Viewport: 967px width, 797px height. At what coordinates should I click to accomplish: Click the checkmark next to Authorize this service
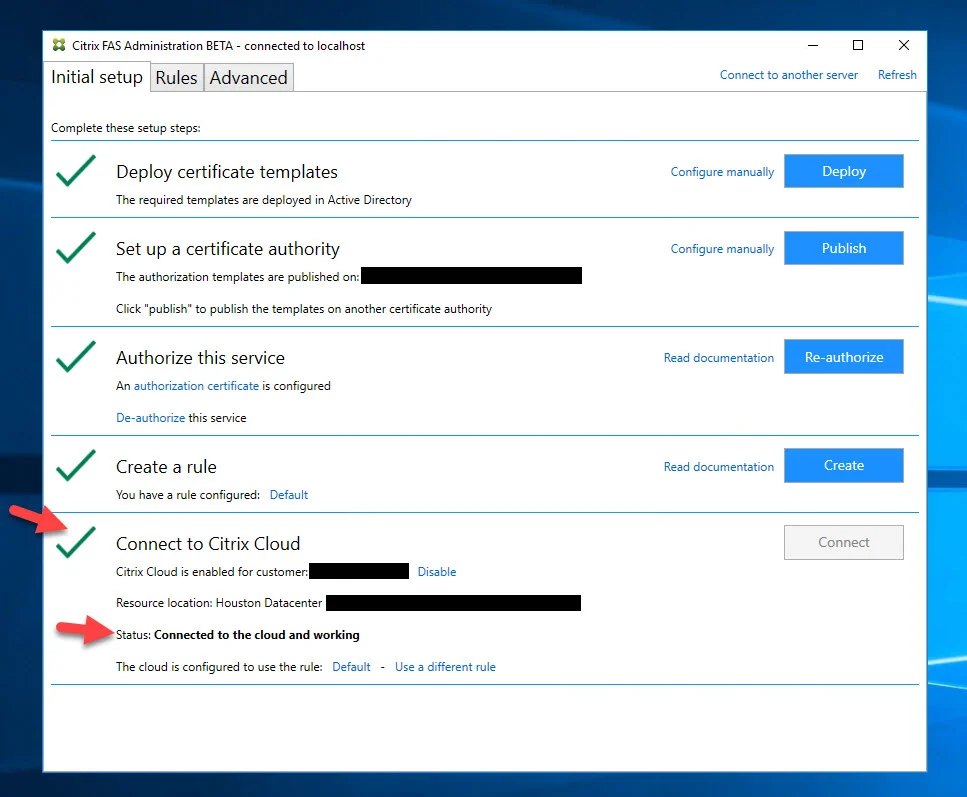point(76,357)
